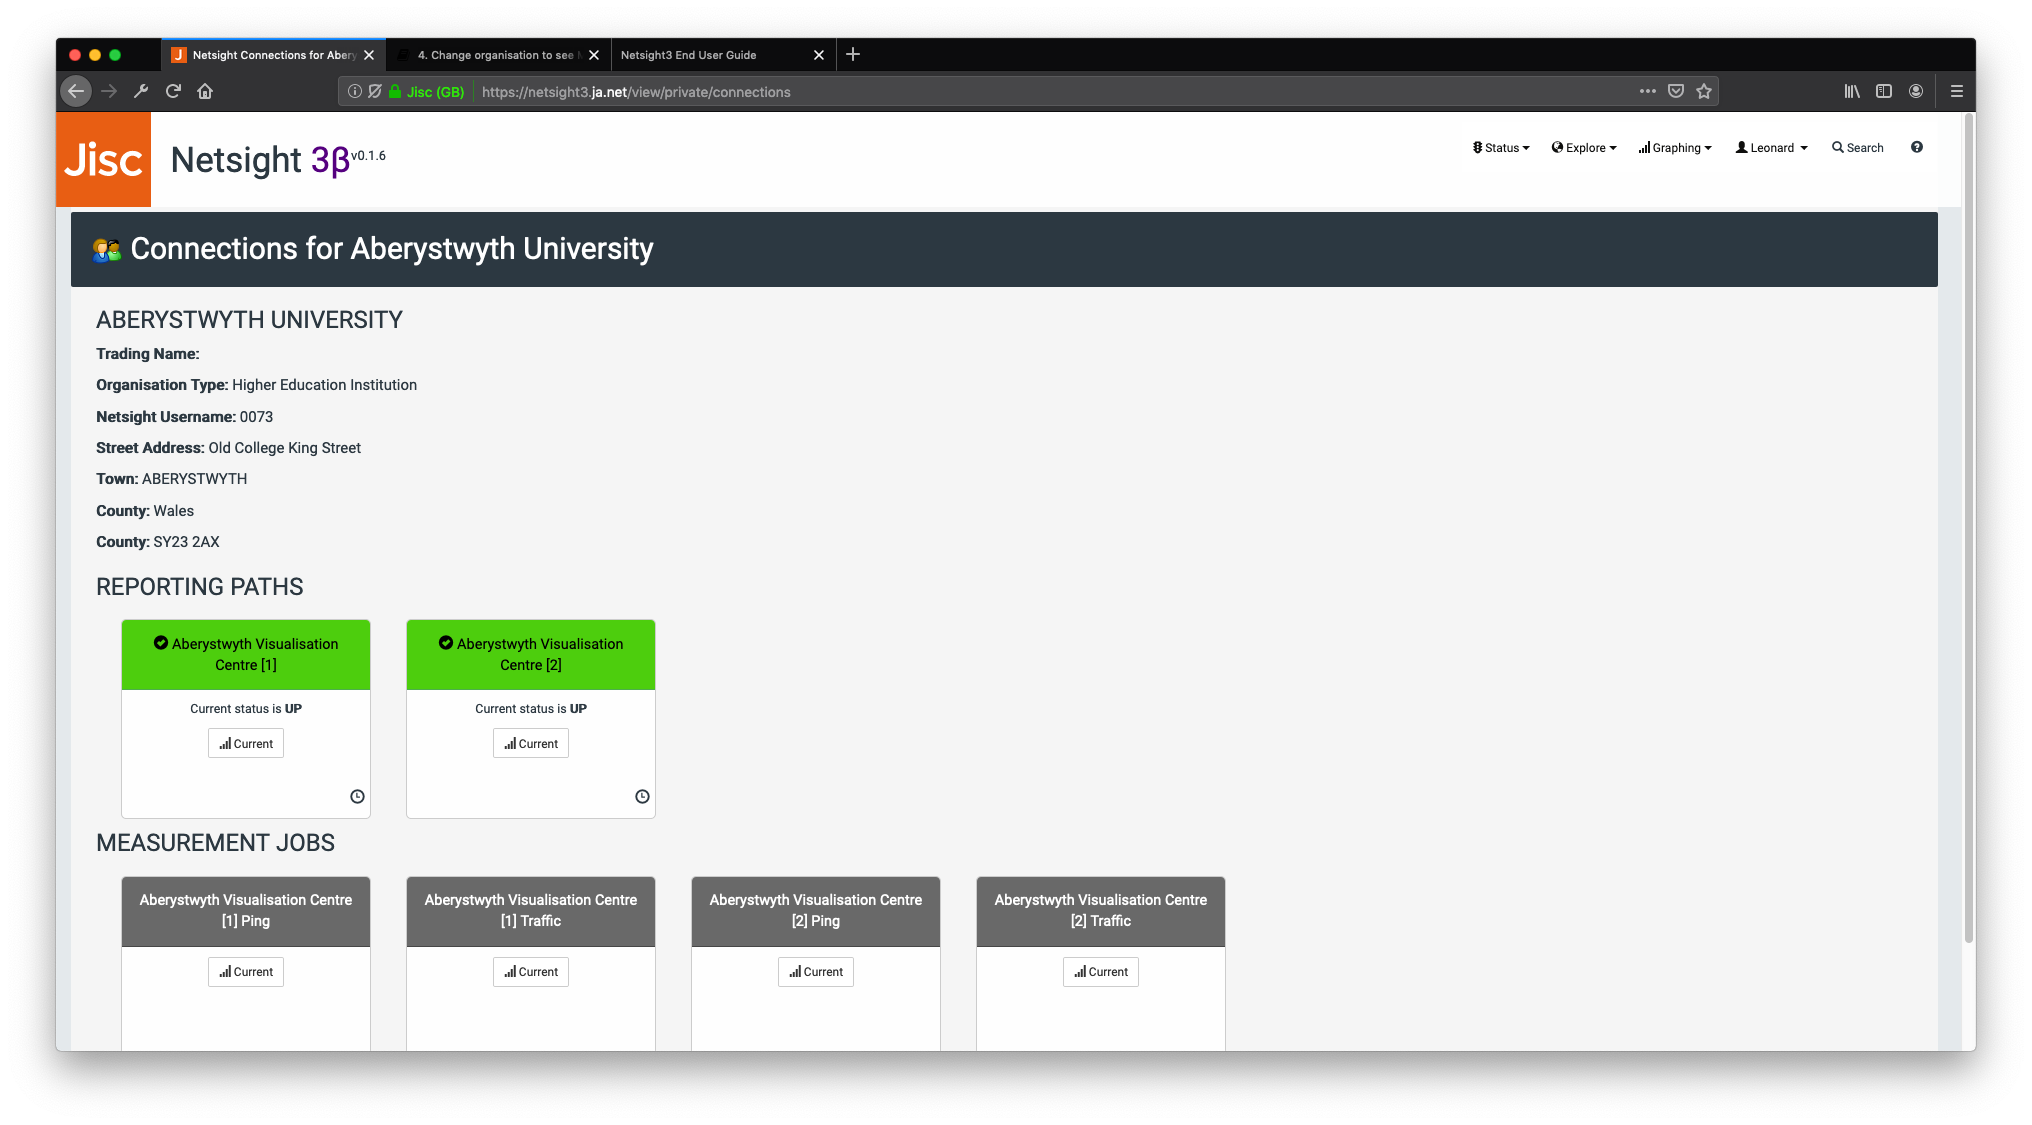The width and height of the screenshot is (2032, 1125).
Task: Click clock icon on Visualisation Centre [1] path
Action: click(x=357, y=797)
